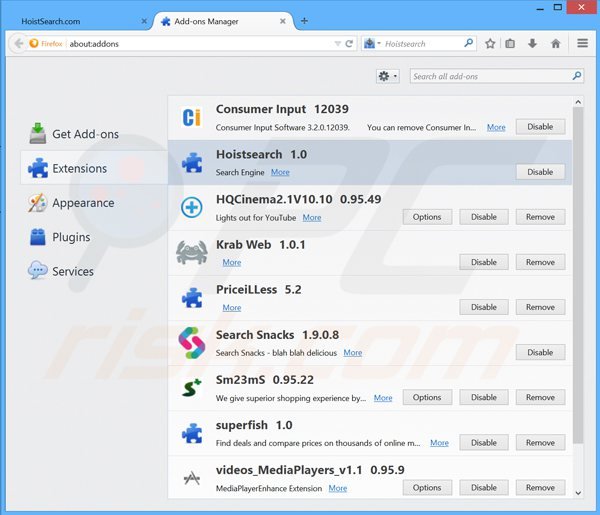Viewport: 600px width, 515px height.
Task: Open a new tab with the plus button
Action: point(304,21)
